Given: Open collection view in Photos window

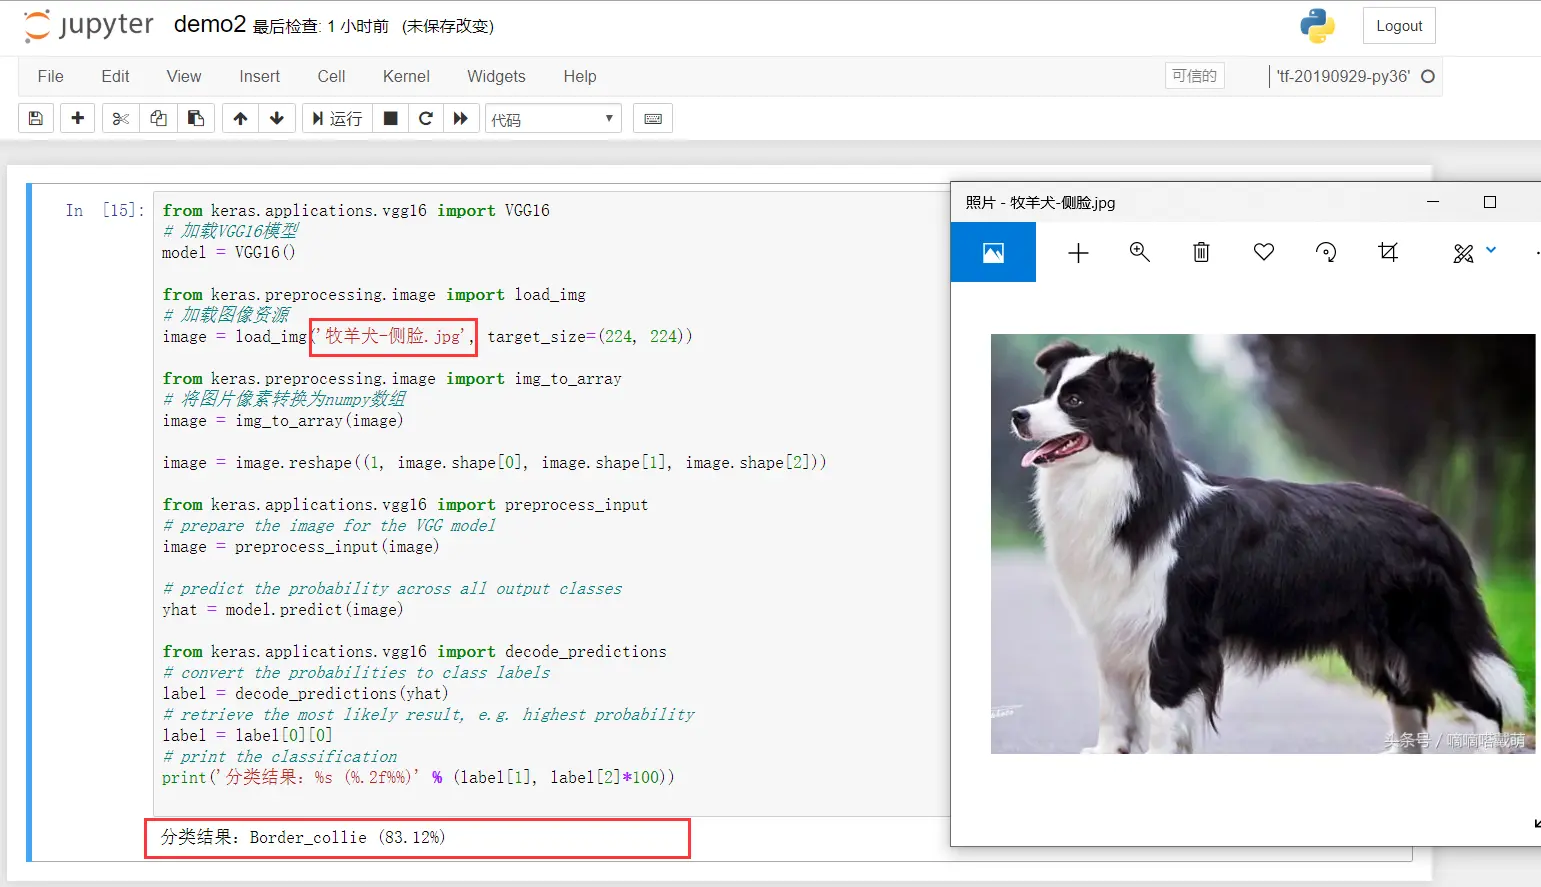Looking at the screenshot, I should (x=993, y=252).
